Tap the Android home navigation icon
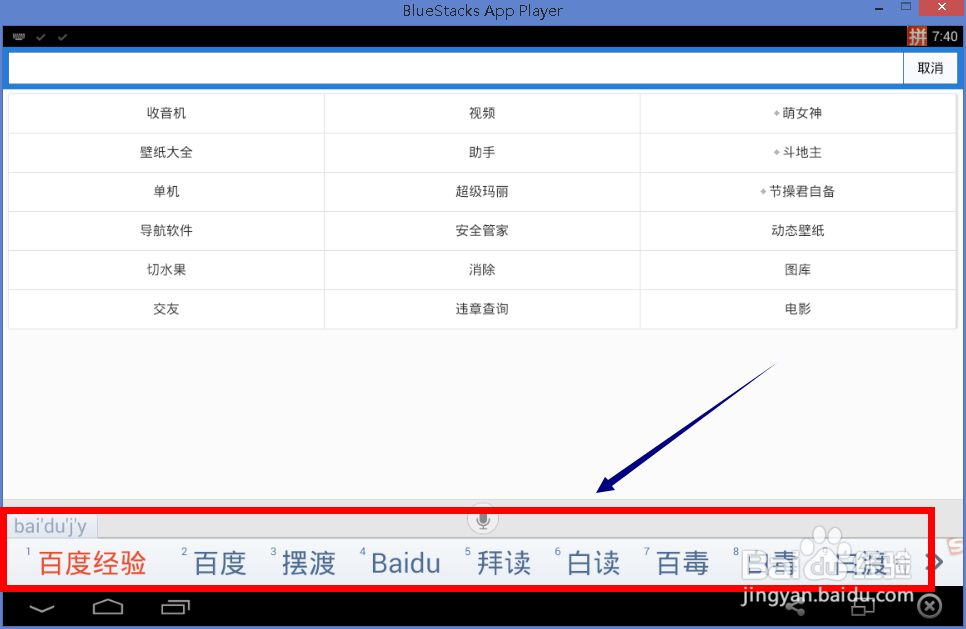 [108, 607]
